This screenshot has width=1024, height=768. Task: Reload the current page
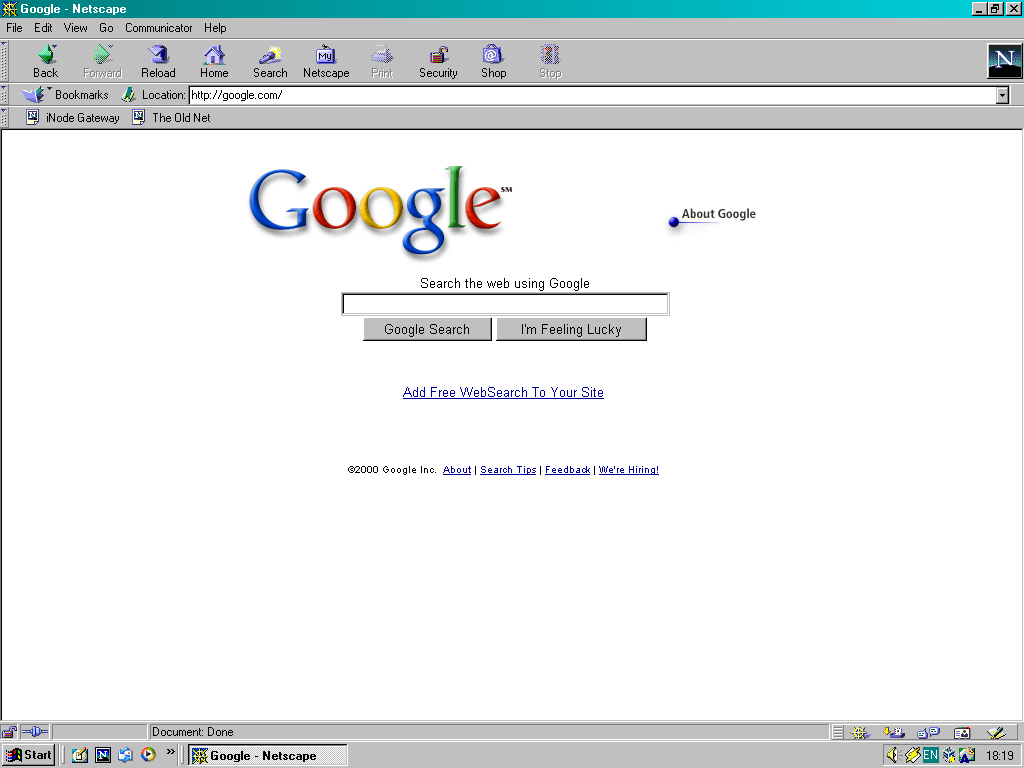click(158, 61)
